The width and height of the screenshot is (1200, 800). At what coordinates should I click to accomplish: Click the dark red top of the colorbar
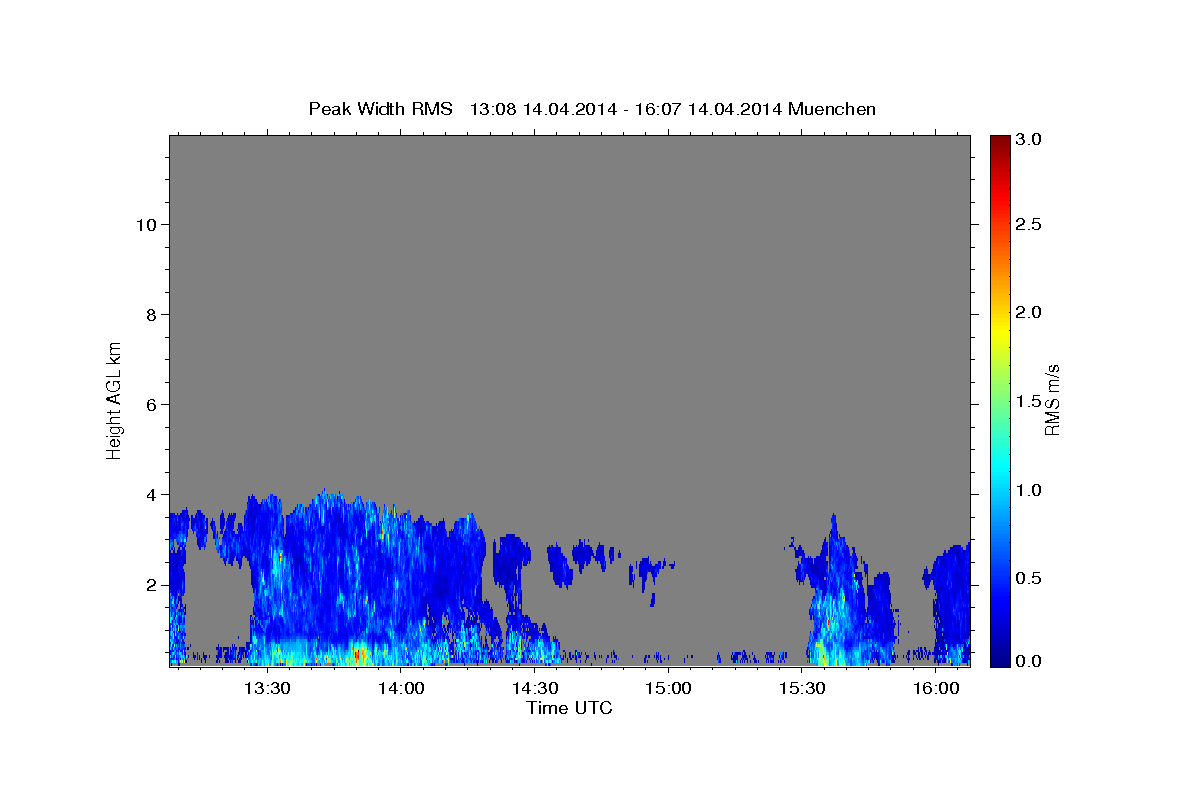(998, 142)
